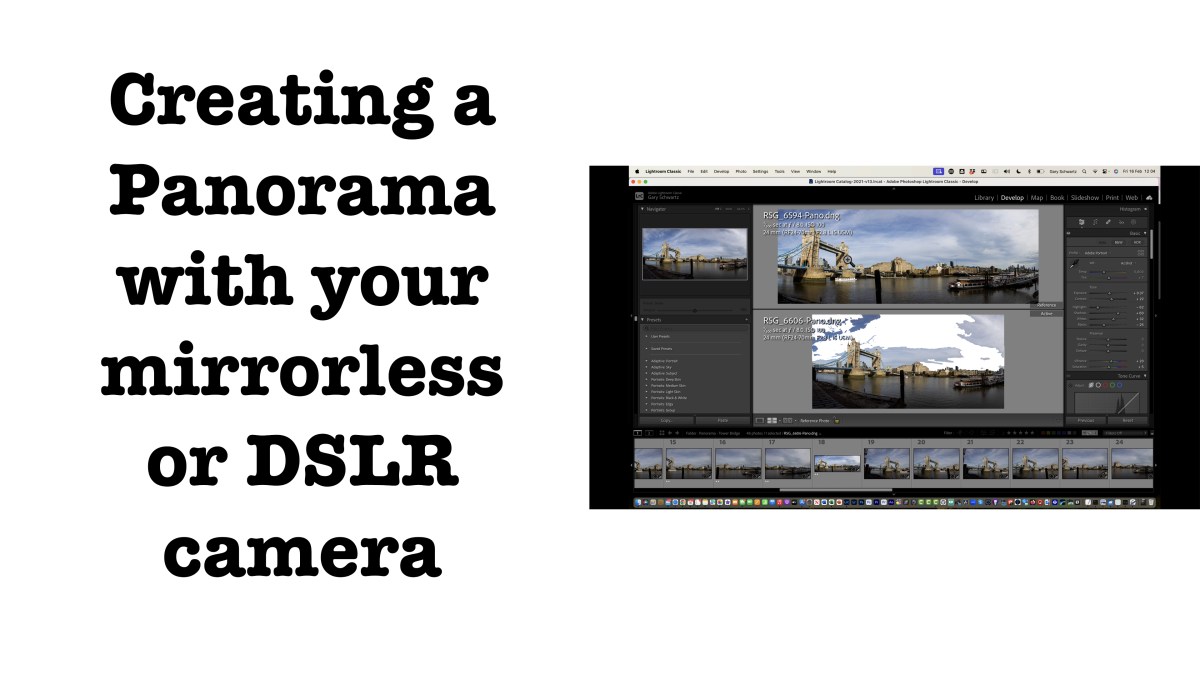
Task: Select the Red Eye Correction tool
Action: 1107,221
